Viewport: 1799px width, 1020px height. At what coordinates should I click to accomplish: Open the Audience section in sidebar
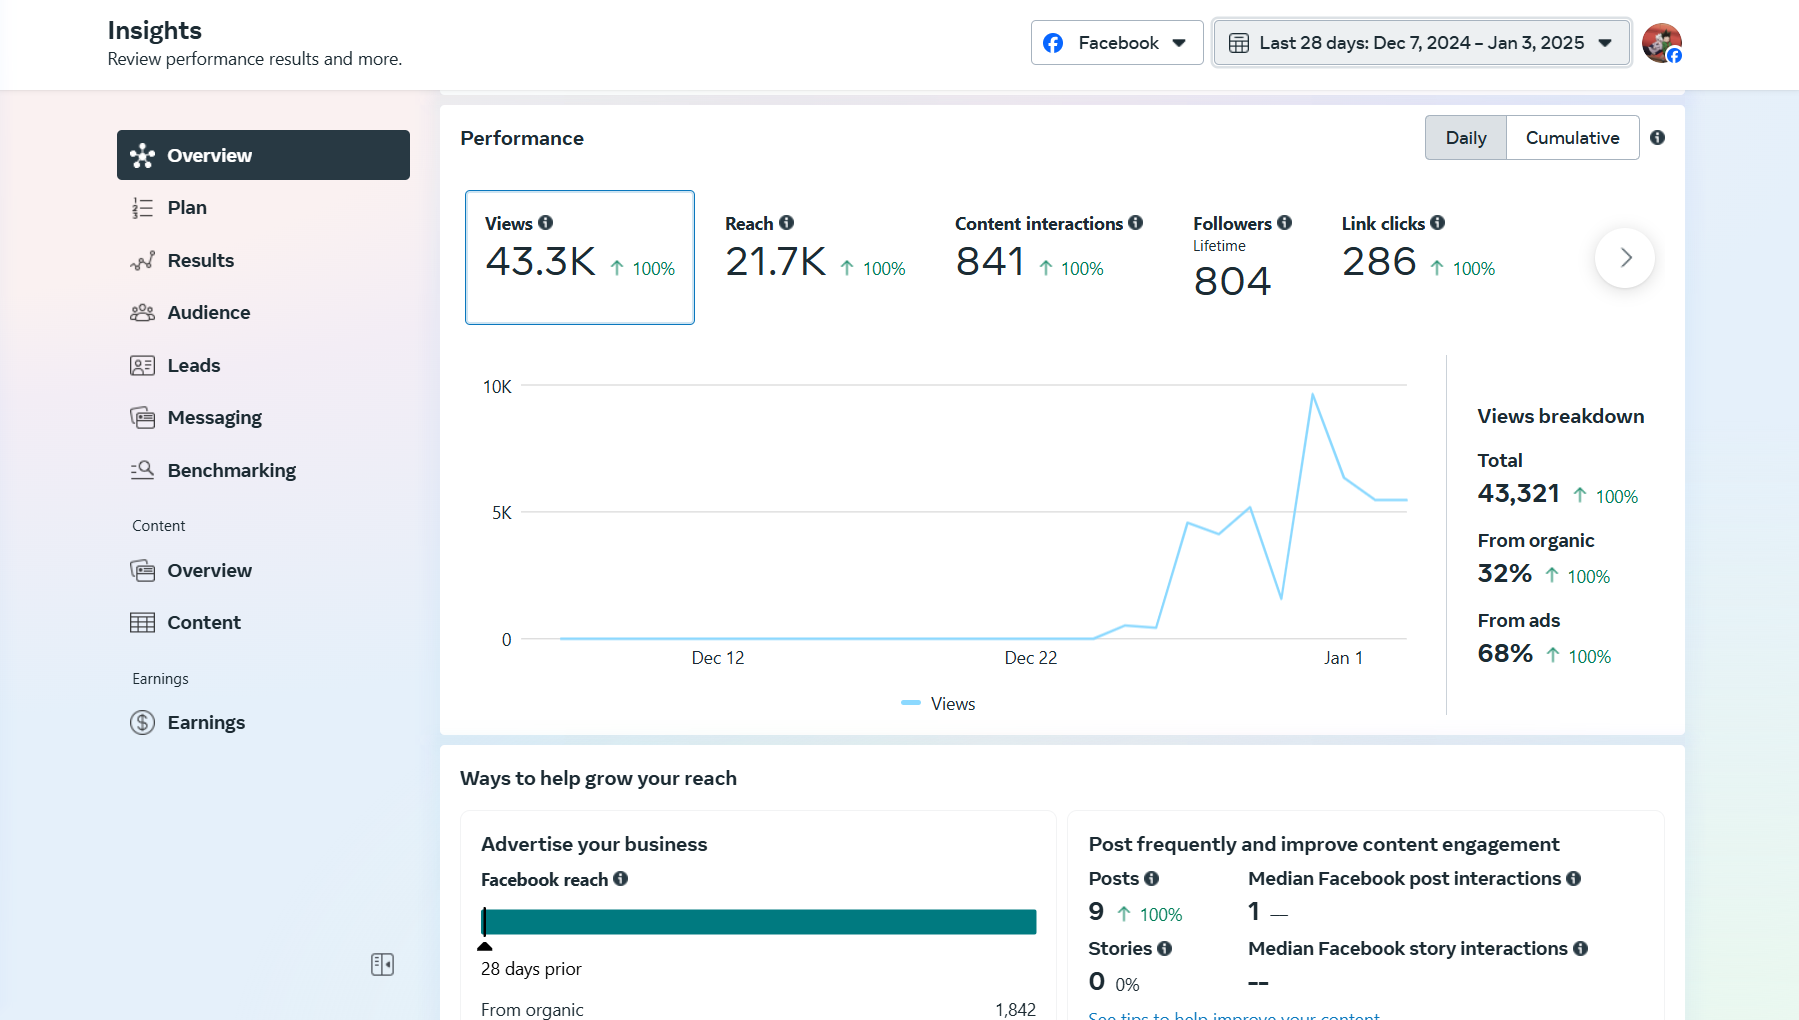(x=209, y=313)
